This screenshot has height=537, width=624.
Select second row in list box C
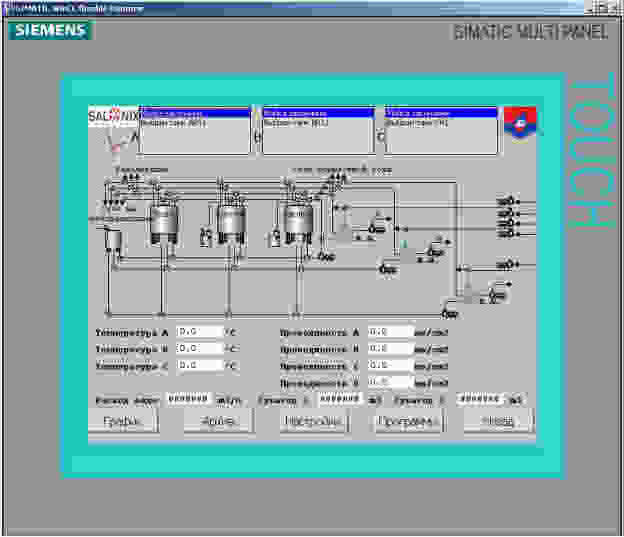441,123
